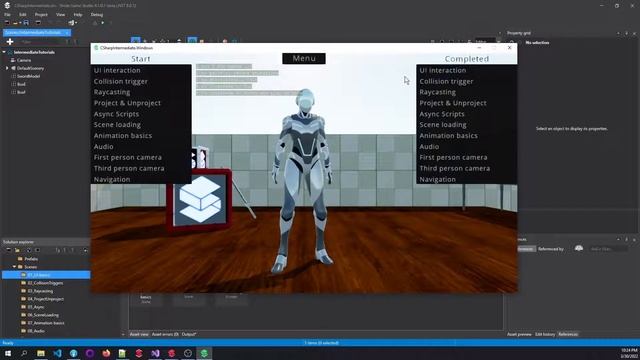Image resolution: width=640 pixels, height=360 pixels.
Task: Start the Collision trigger tutorial
Action: pyautogui.click(x=121, y=81)
